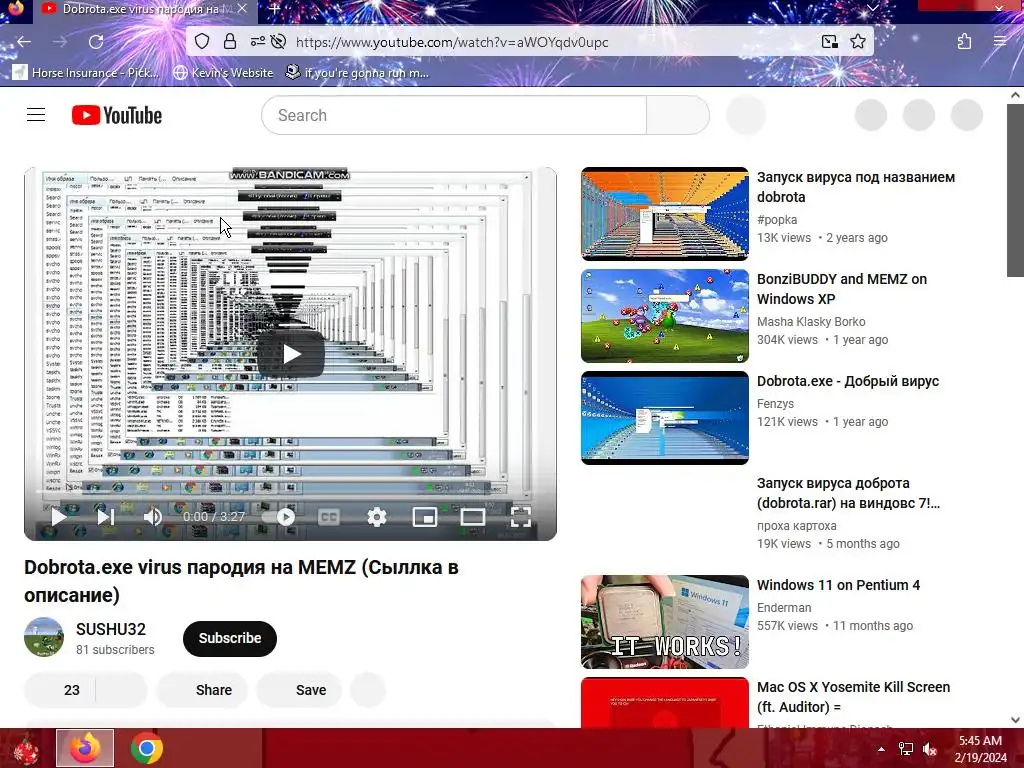Click the video progress bar
Screen dimensions: 1024x768
pyautogui.click(x=290, y=492)
